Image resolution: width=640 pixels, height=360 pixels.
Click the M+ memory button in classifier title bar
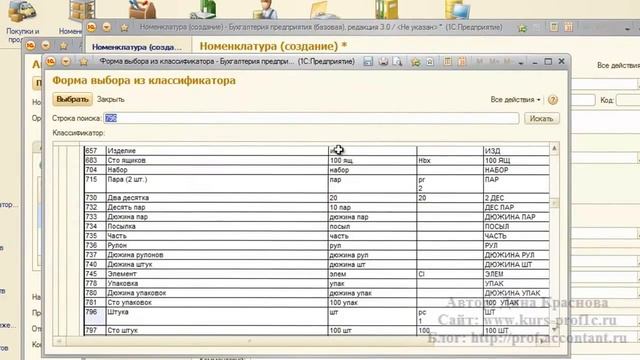point(494,62)
